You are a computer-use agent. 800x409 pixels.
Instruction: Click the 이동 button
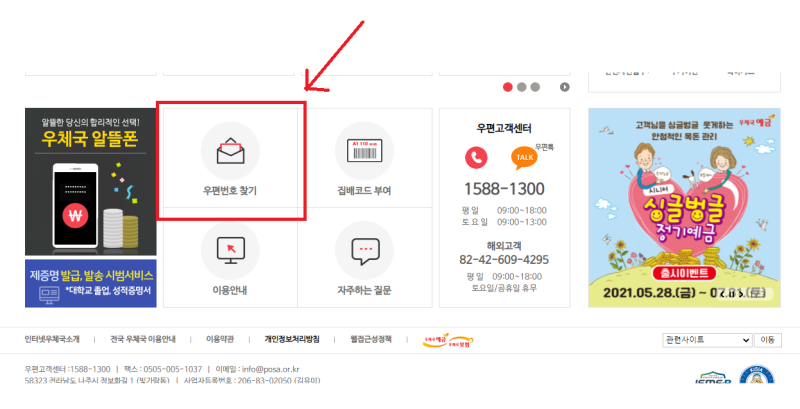pos(768,340)
